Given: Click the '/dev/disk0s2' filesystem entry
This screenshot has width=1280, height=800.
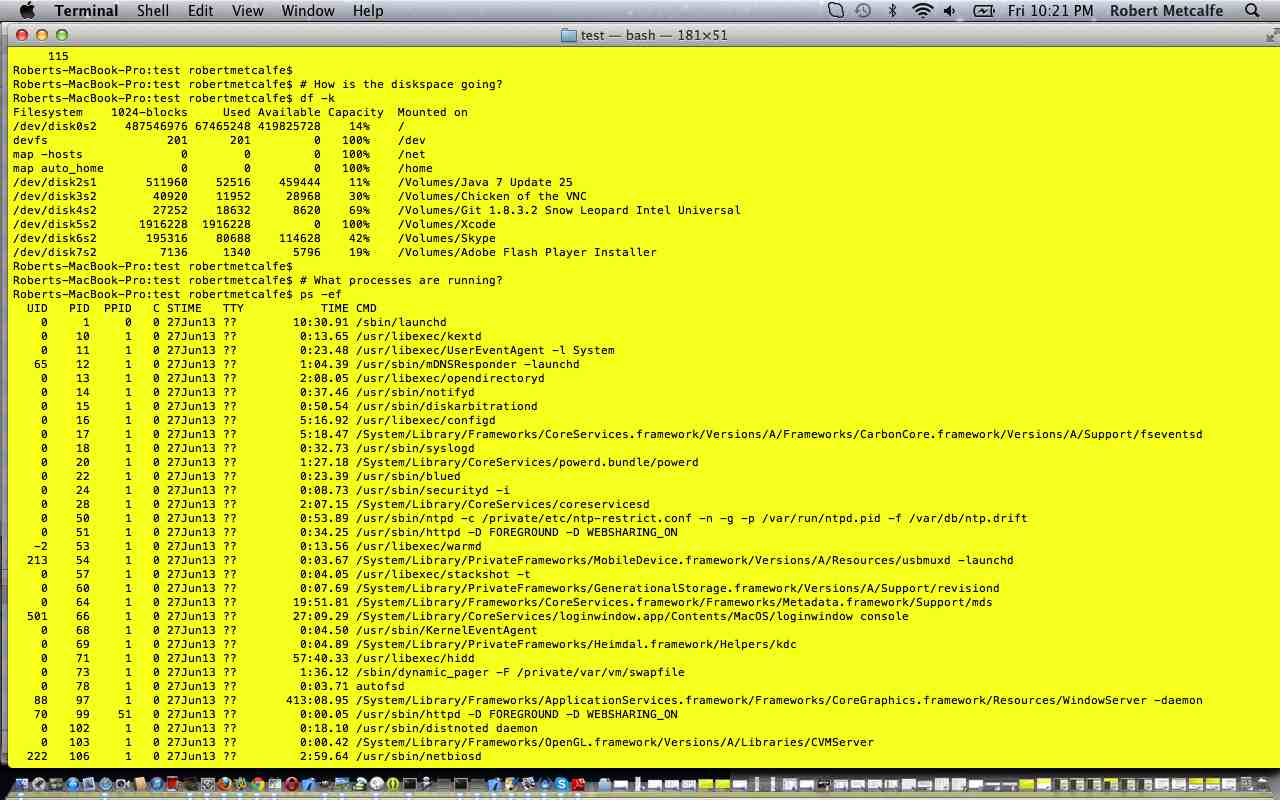Looking at the screenshot, I should tap(55, 126).
